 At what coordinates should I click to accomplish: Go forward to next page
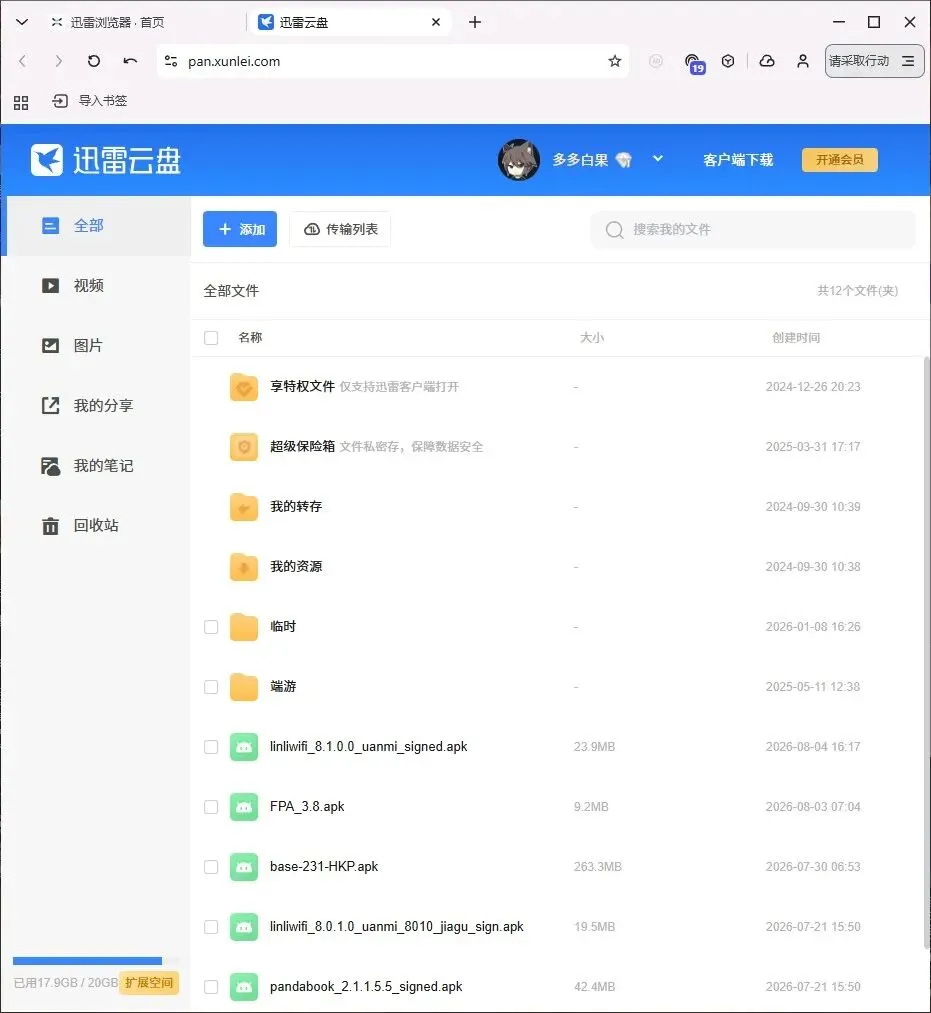tap(59, 61)
